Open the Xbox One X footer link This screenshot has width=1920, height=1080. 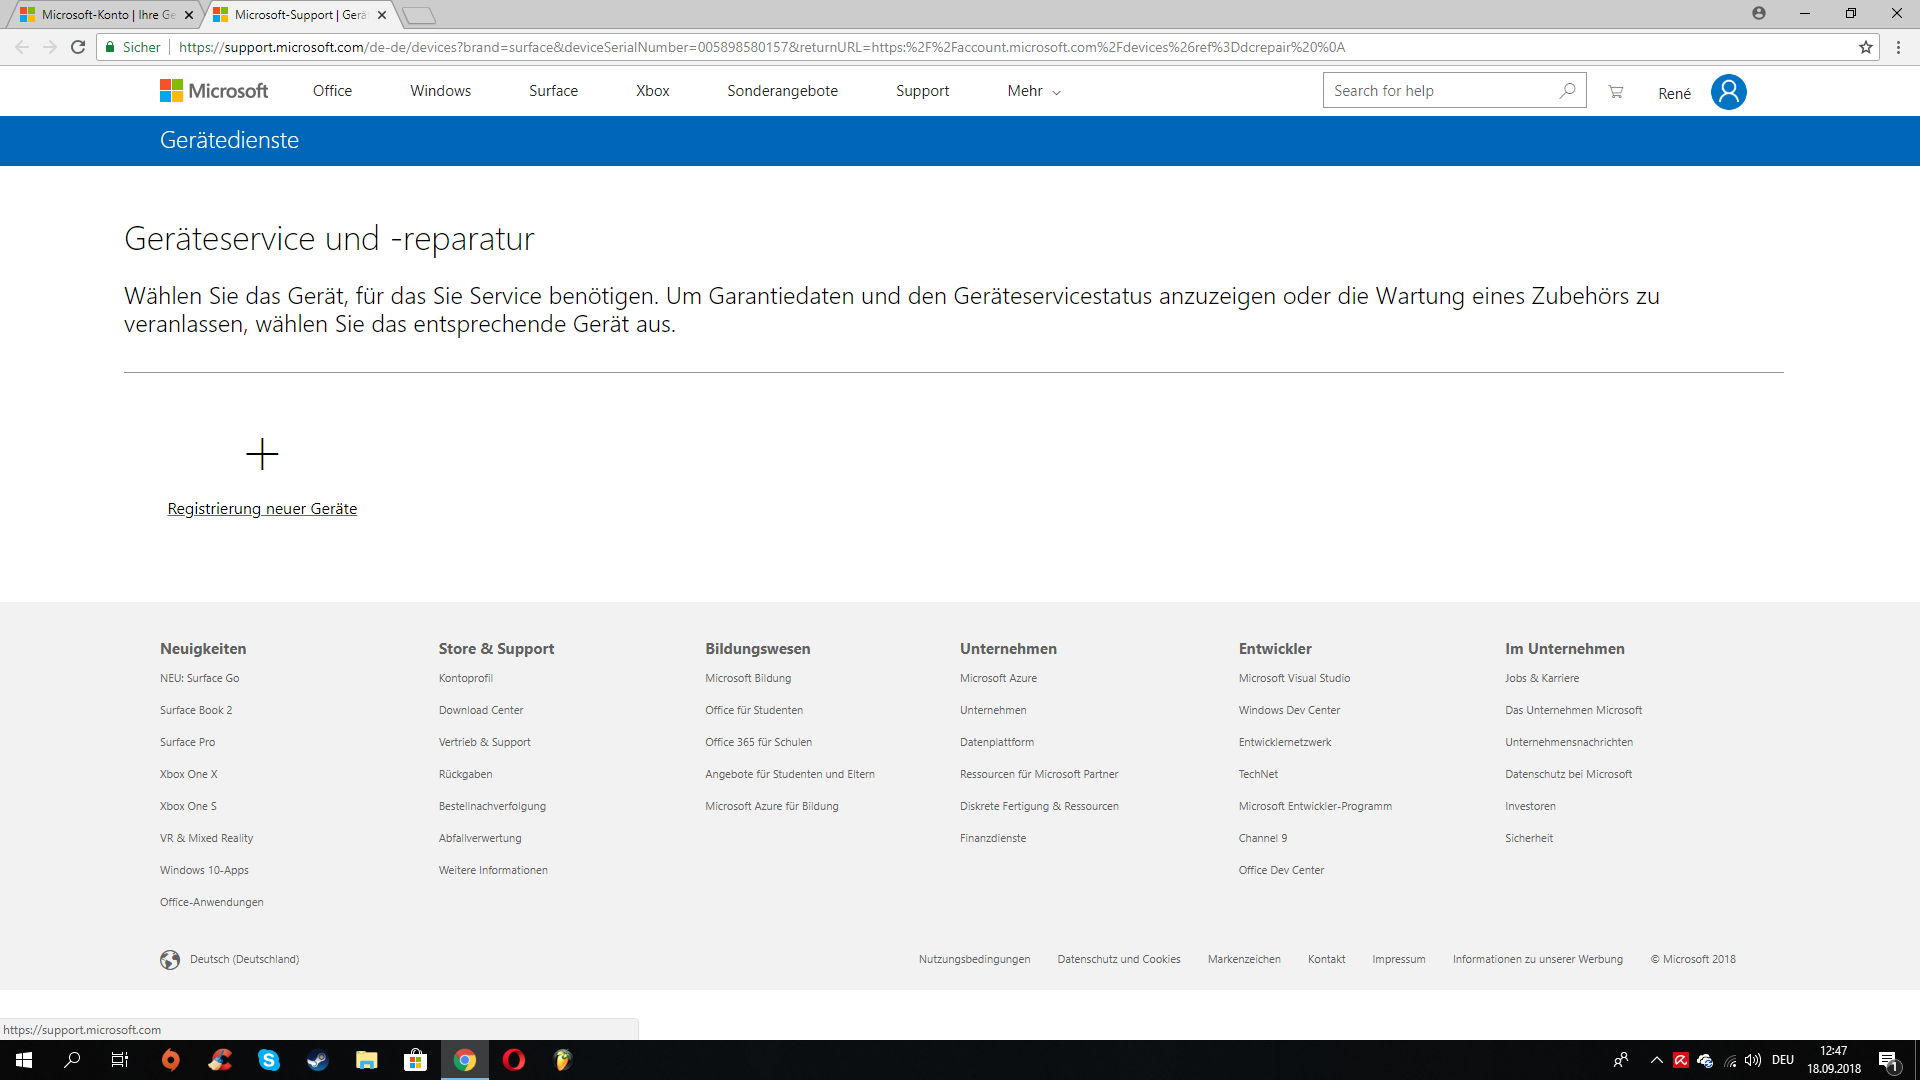[x=188, y=774]
